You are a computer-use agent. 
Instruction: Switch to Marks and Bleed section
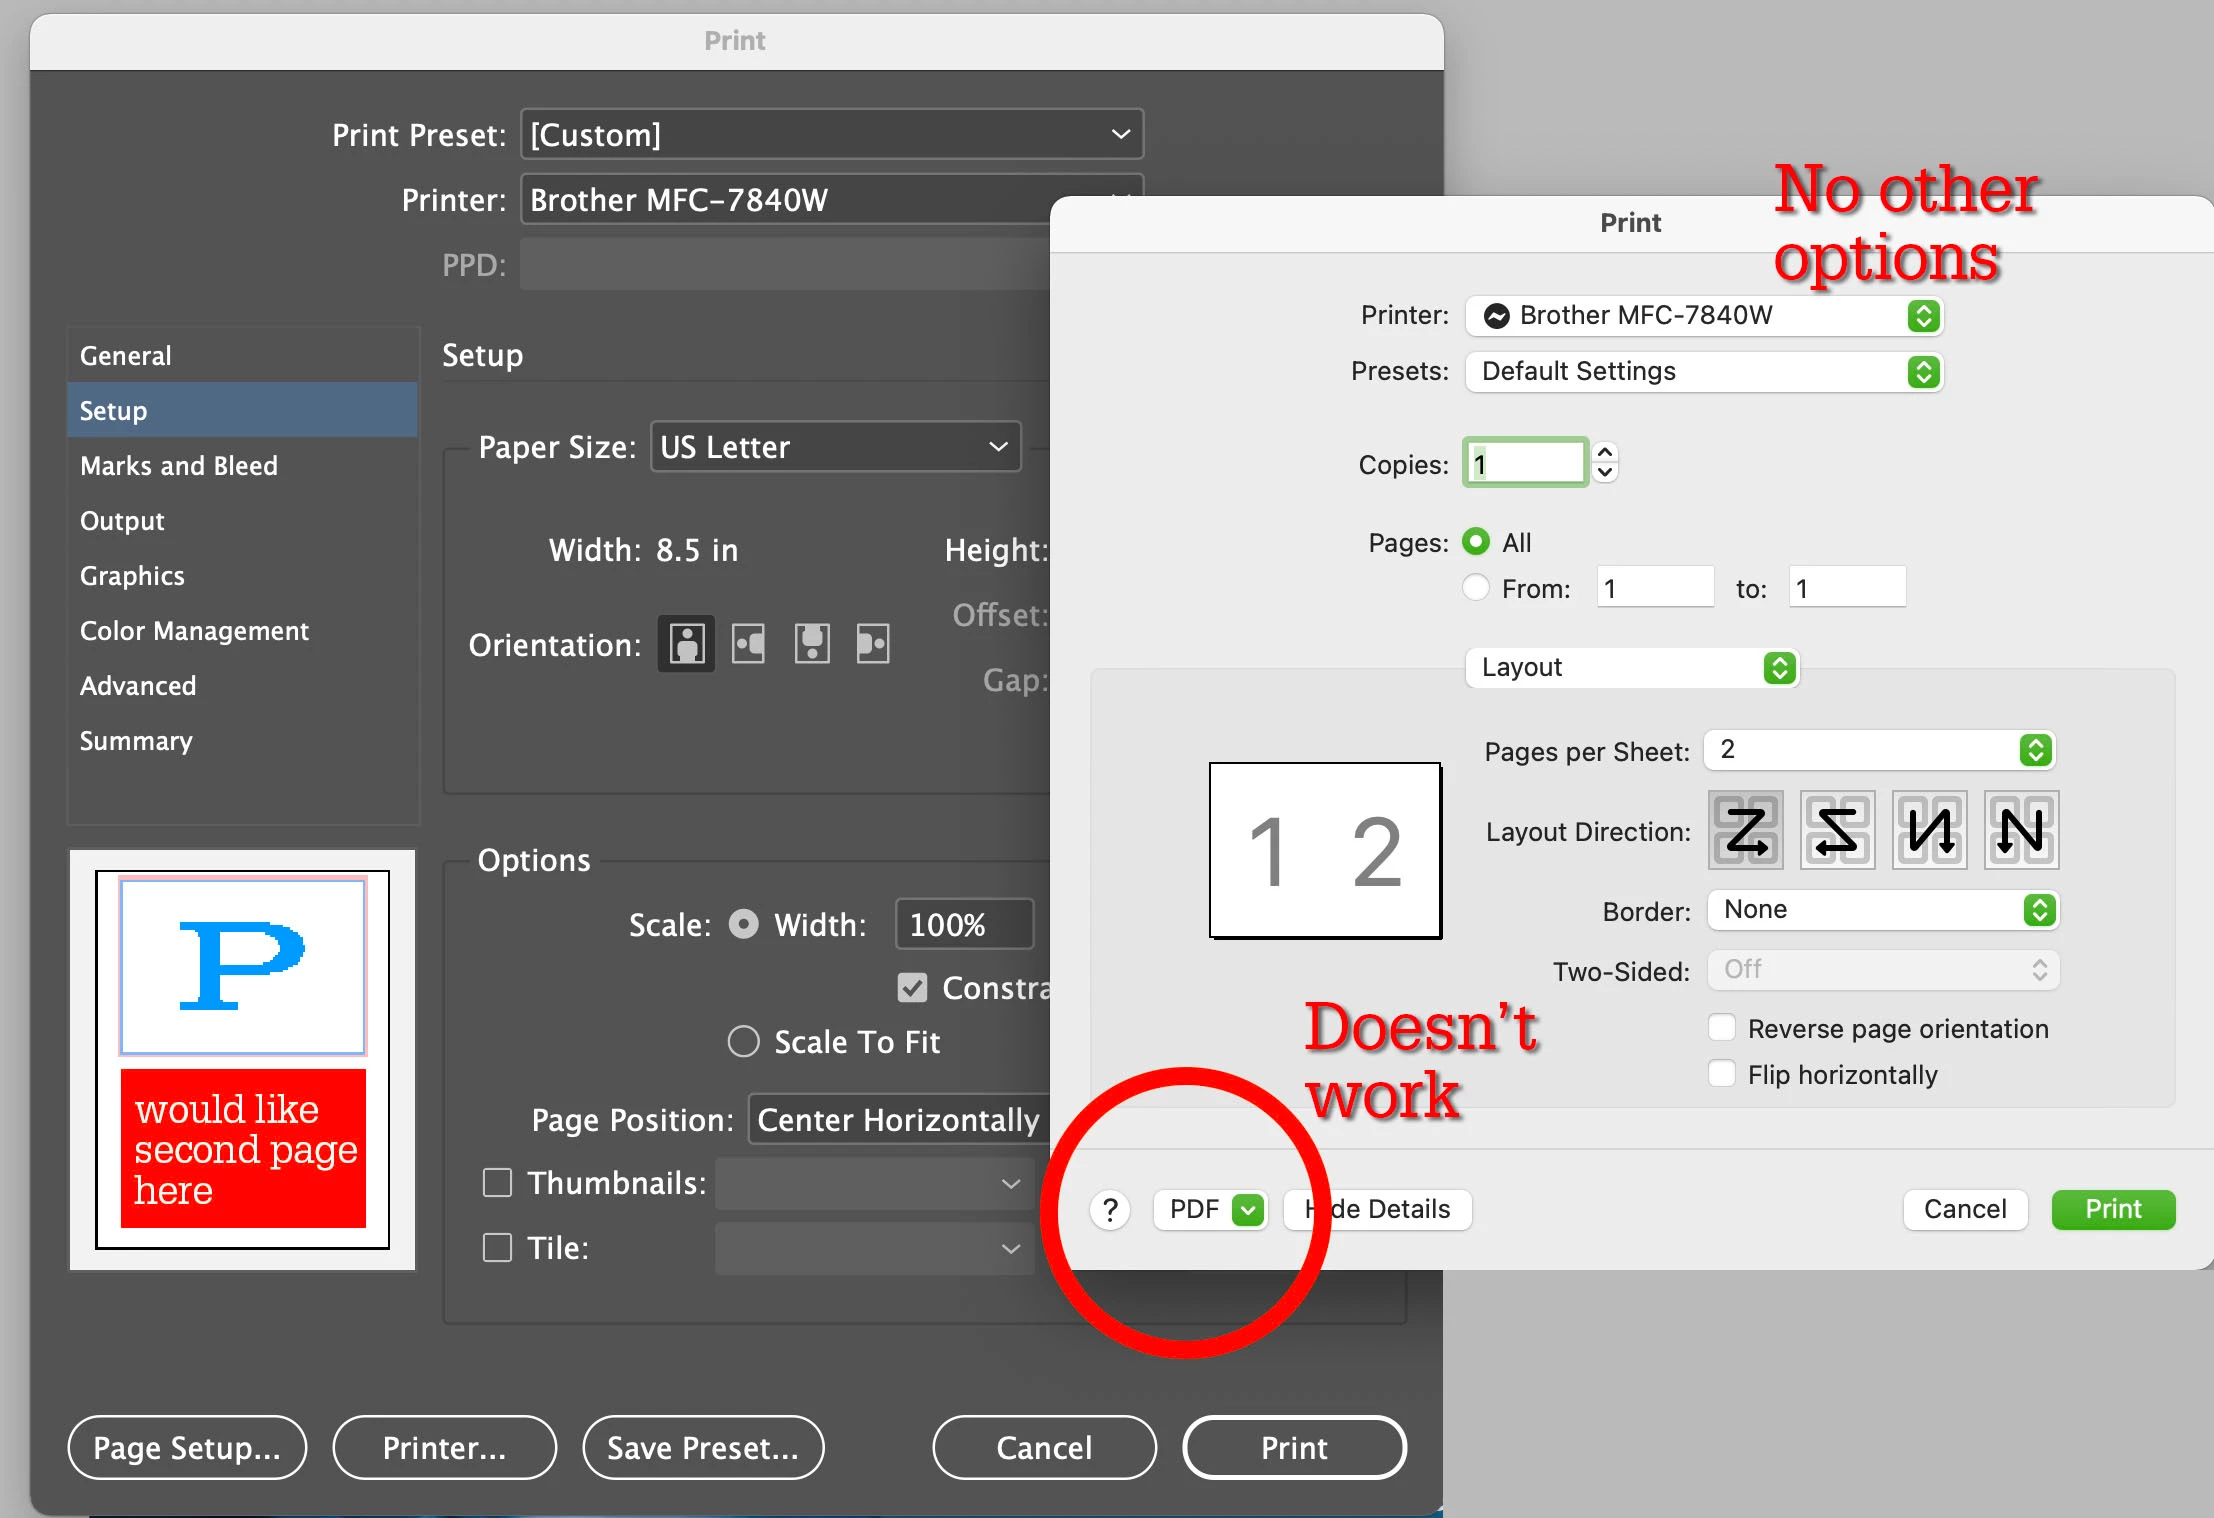coord(179,466)
